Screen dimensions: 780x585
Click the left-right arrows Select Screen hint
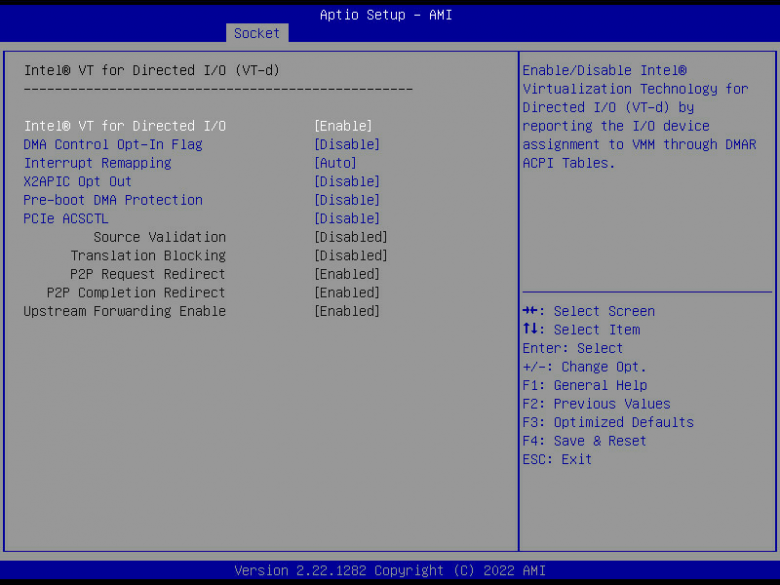[589, 311]
